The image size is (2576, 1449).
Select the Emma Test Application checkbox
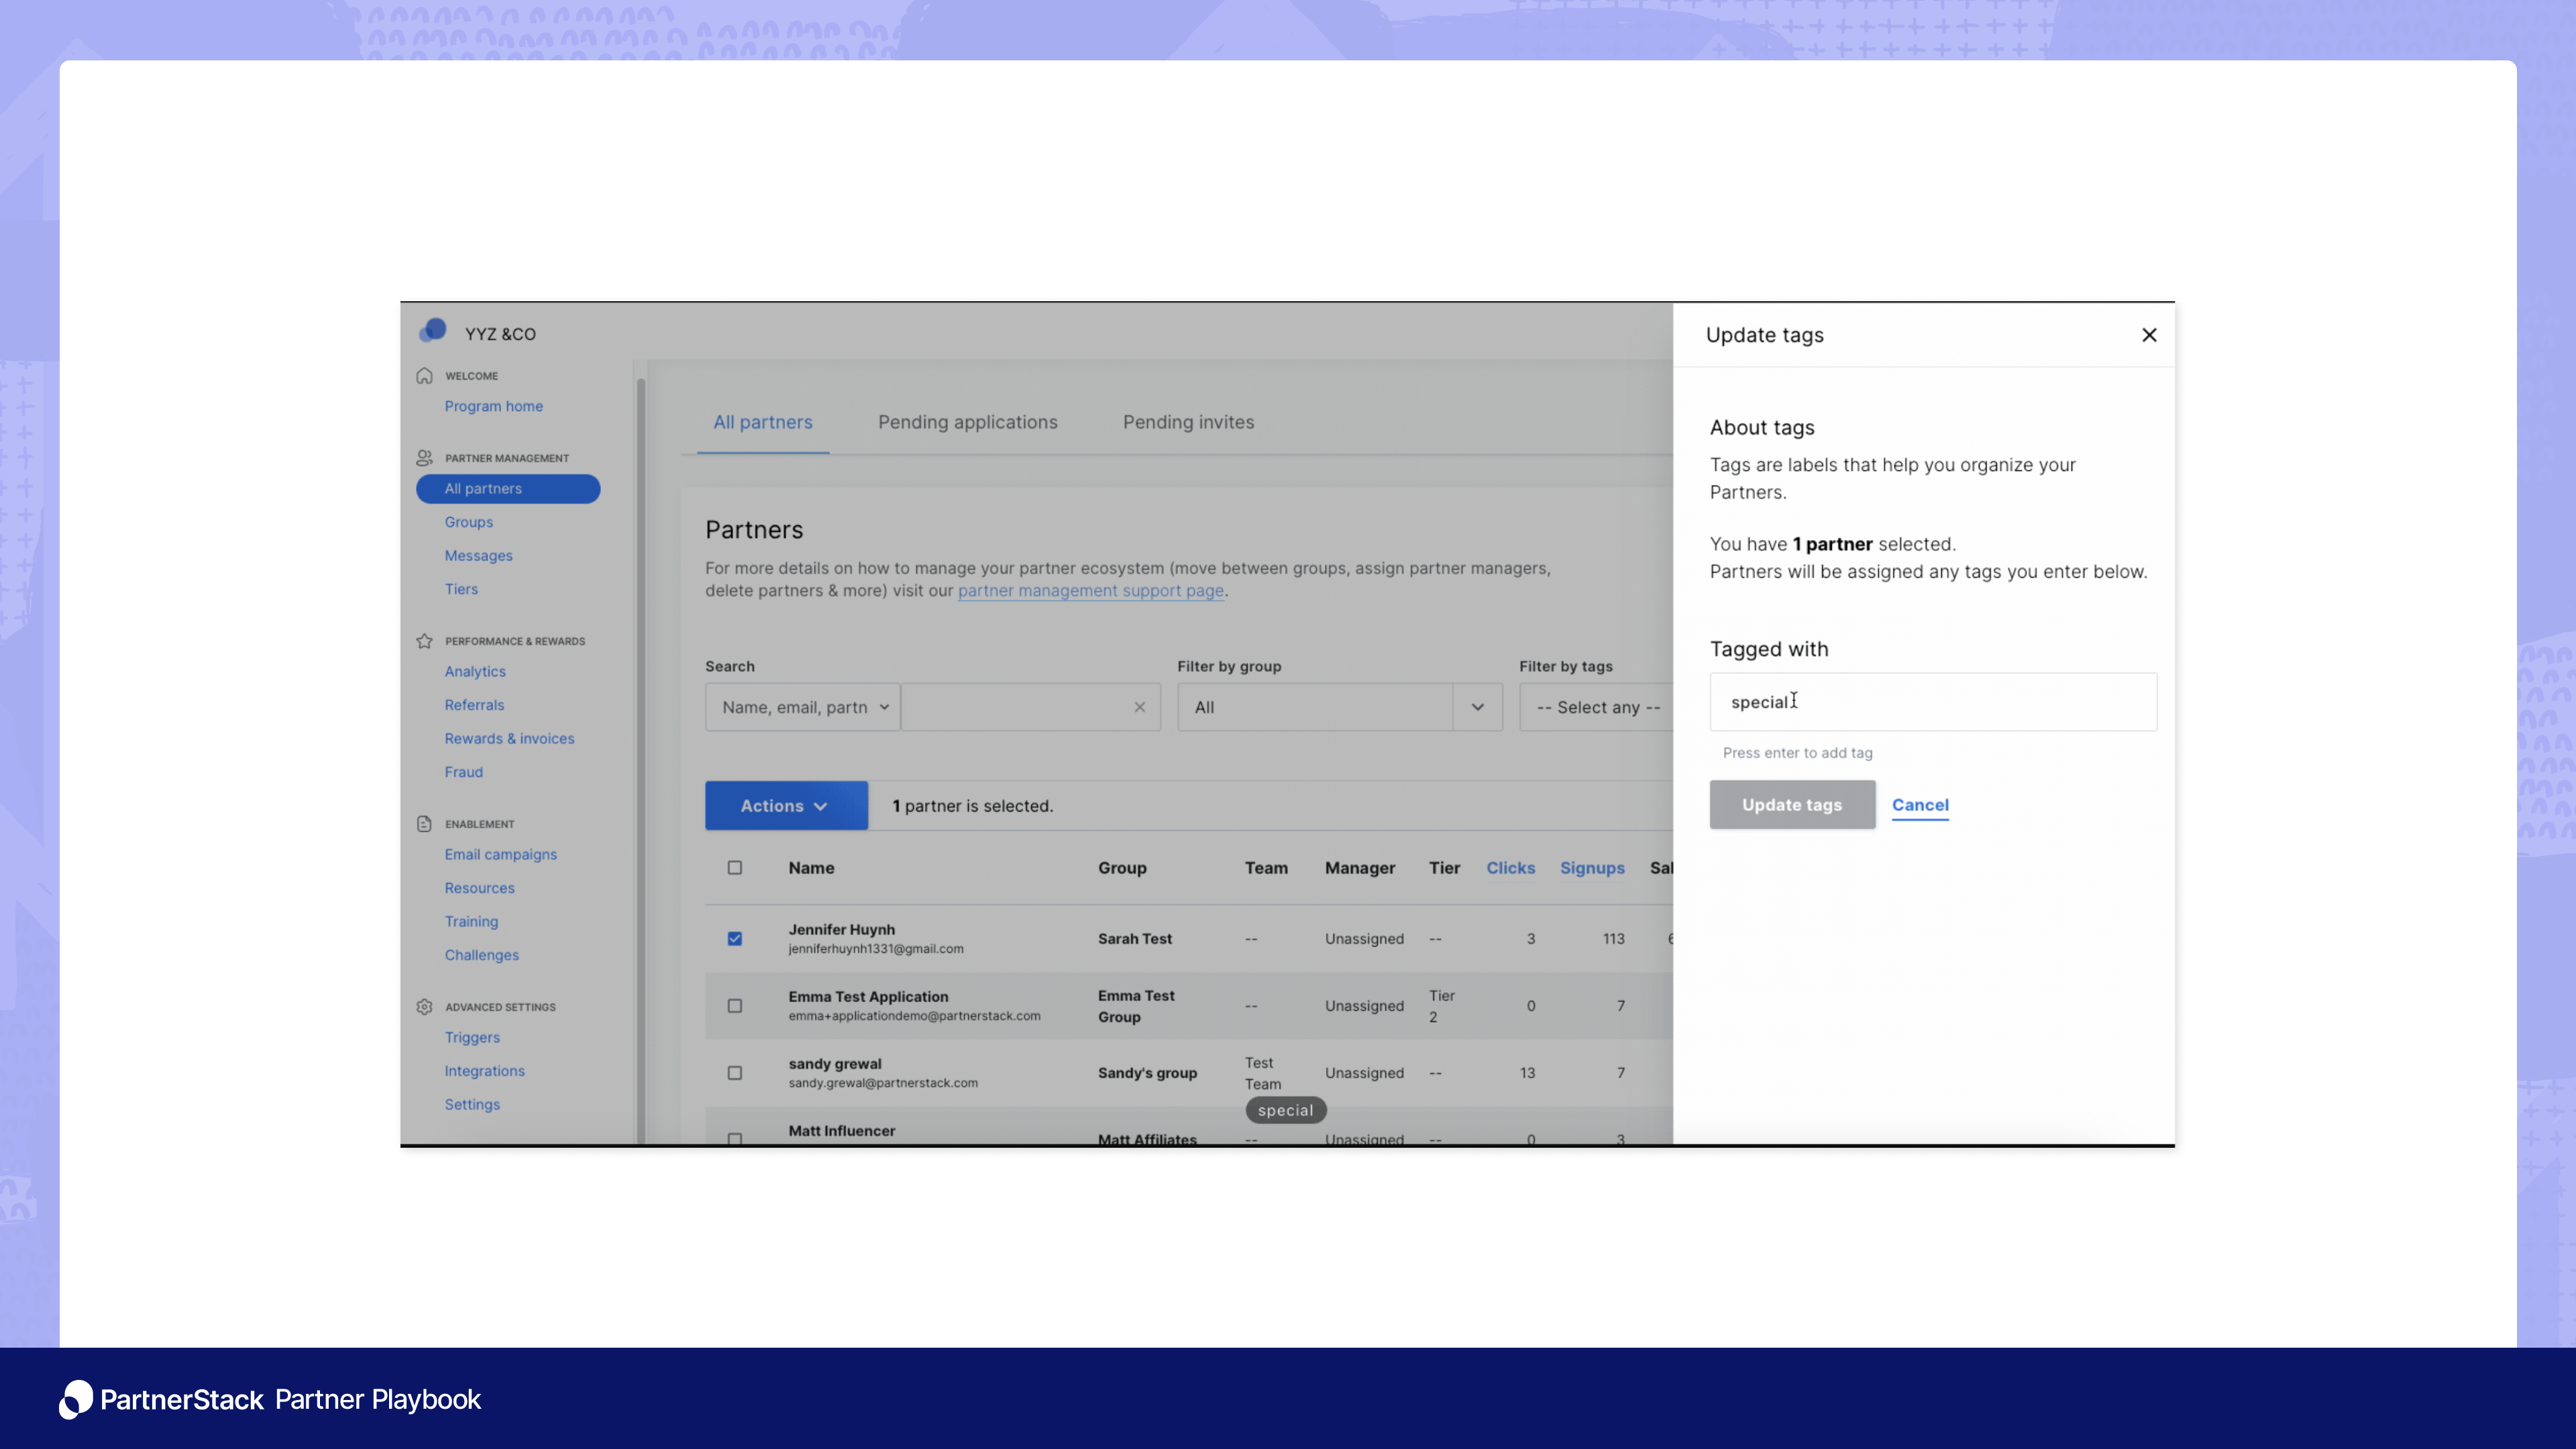click(x=735, y=1005)
